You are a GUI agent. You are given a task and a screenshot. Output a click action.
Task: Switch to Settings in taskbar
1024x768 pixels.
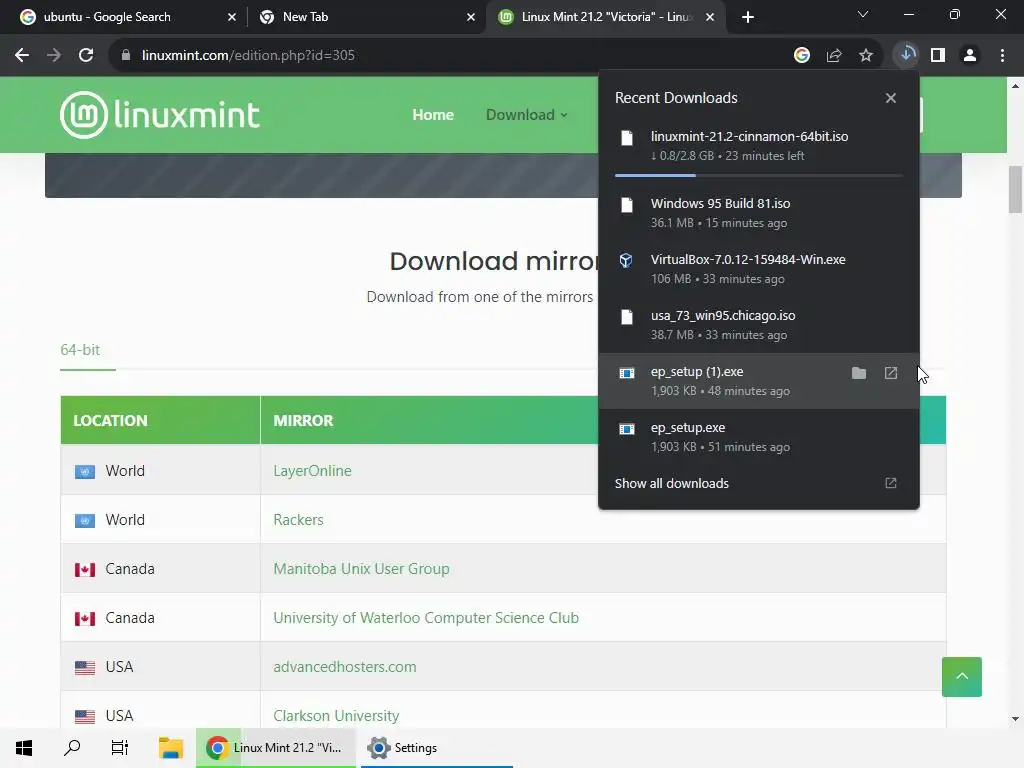pyautogui.click(x=436, y=748)
